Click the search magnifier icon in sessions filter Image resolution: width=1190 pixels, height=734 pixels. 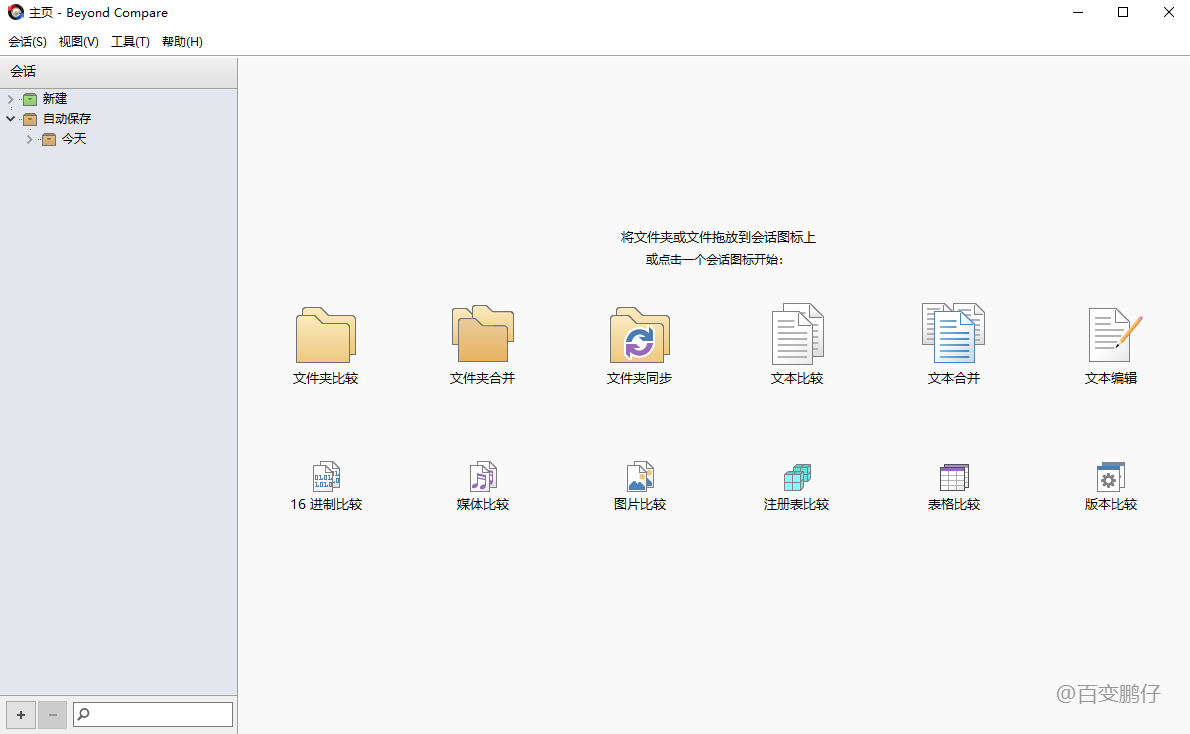(x=83, y=714)
